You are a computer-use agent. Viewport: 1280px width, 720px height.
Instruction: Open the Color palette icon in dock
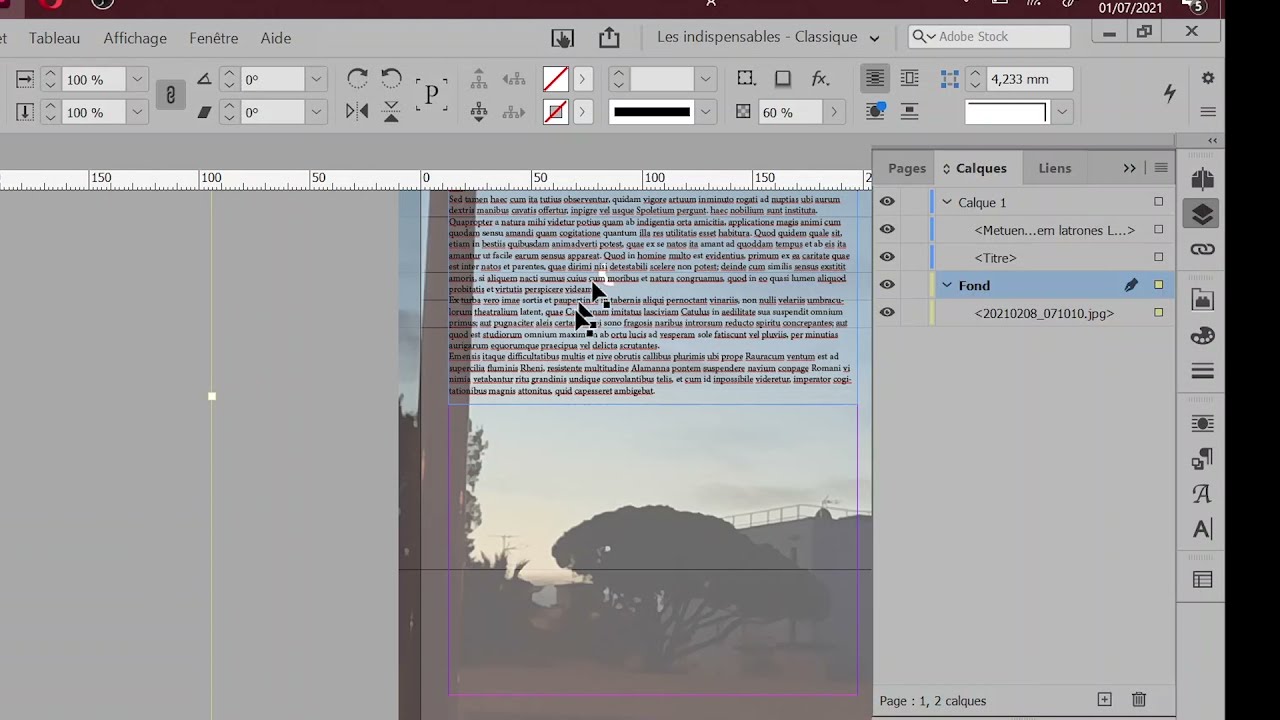coord(1202,335)
